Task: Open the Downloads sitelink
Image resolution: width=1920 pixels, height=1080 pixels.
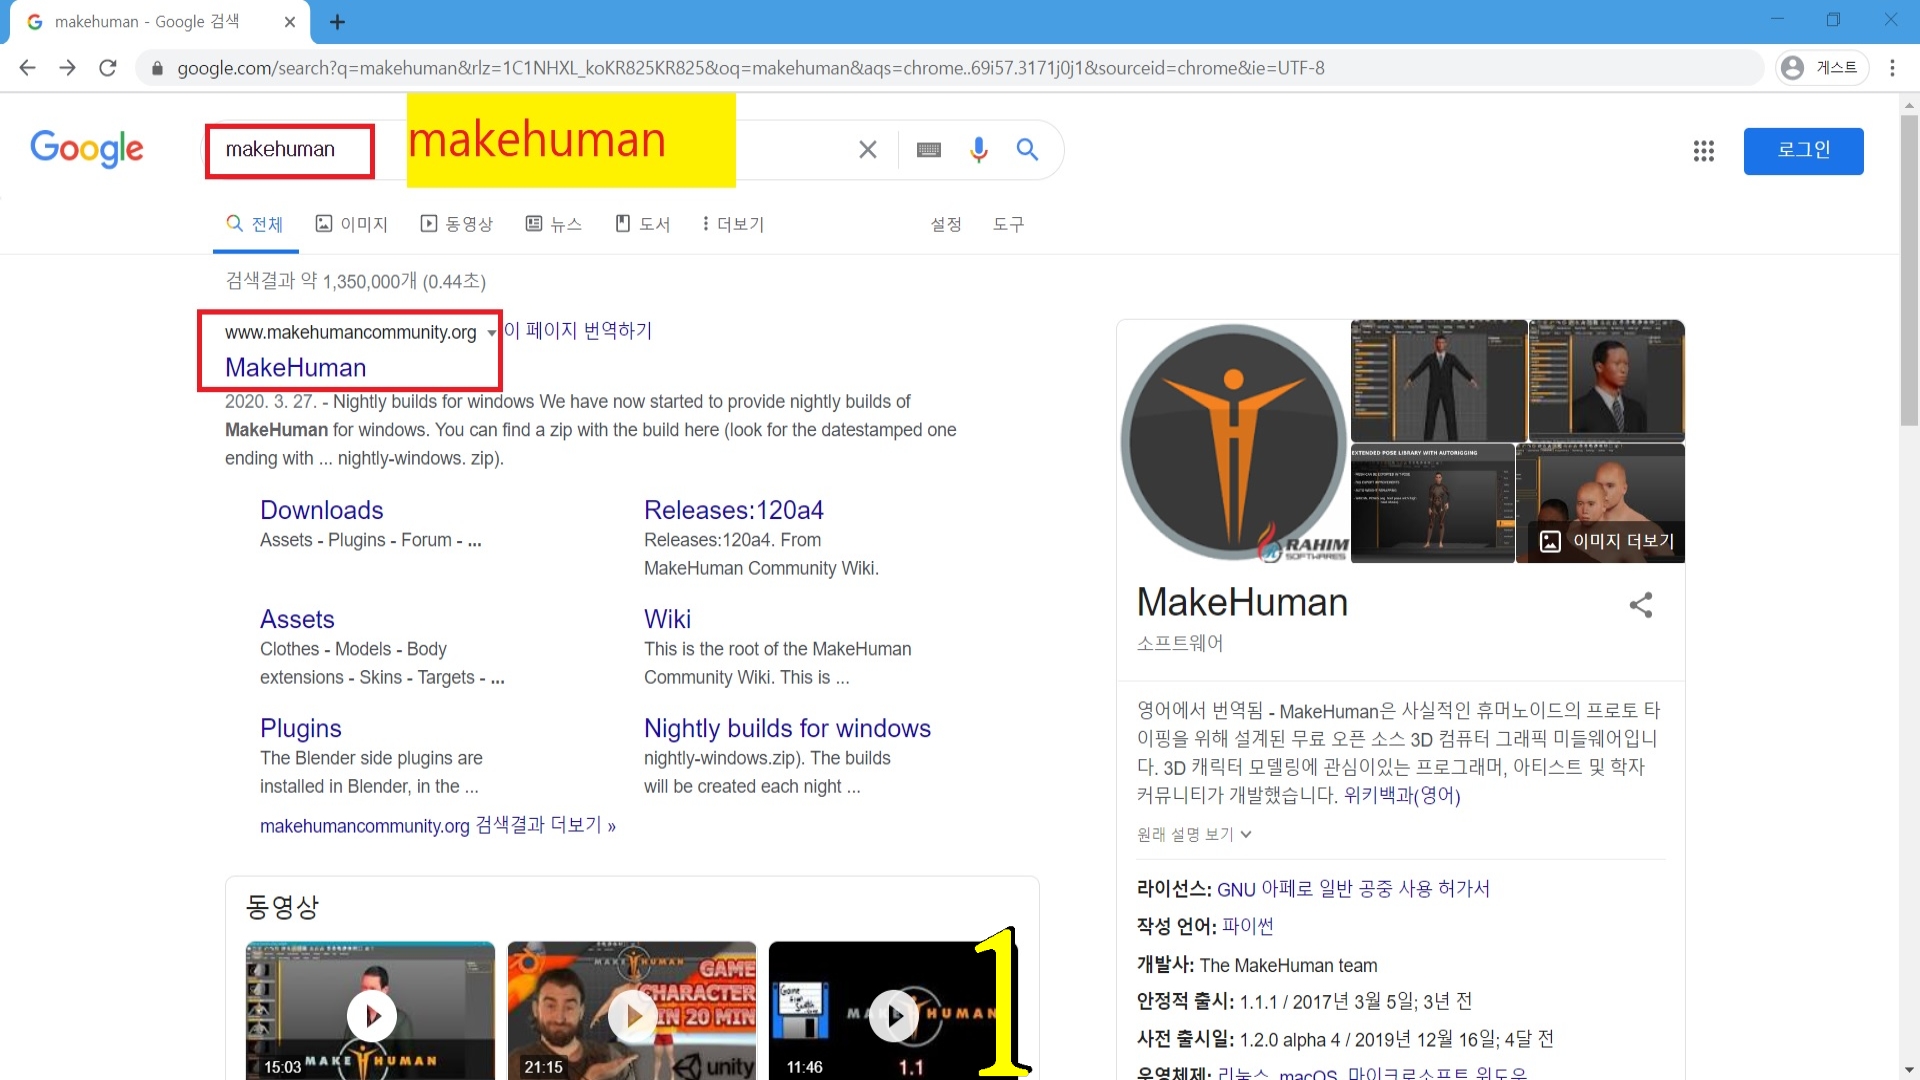Action: tap(322, 510)
